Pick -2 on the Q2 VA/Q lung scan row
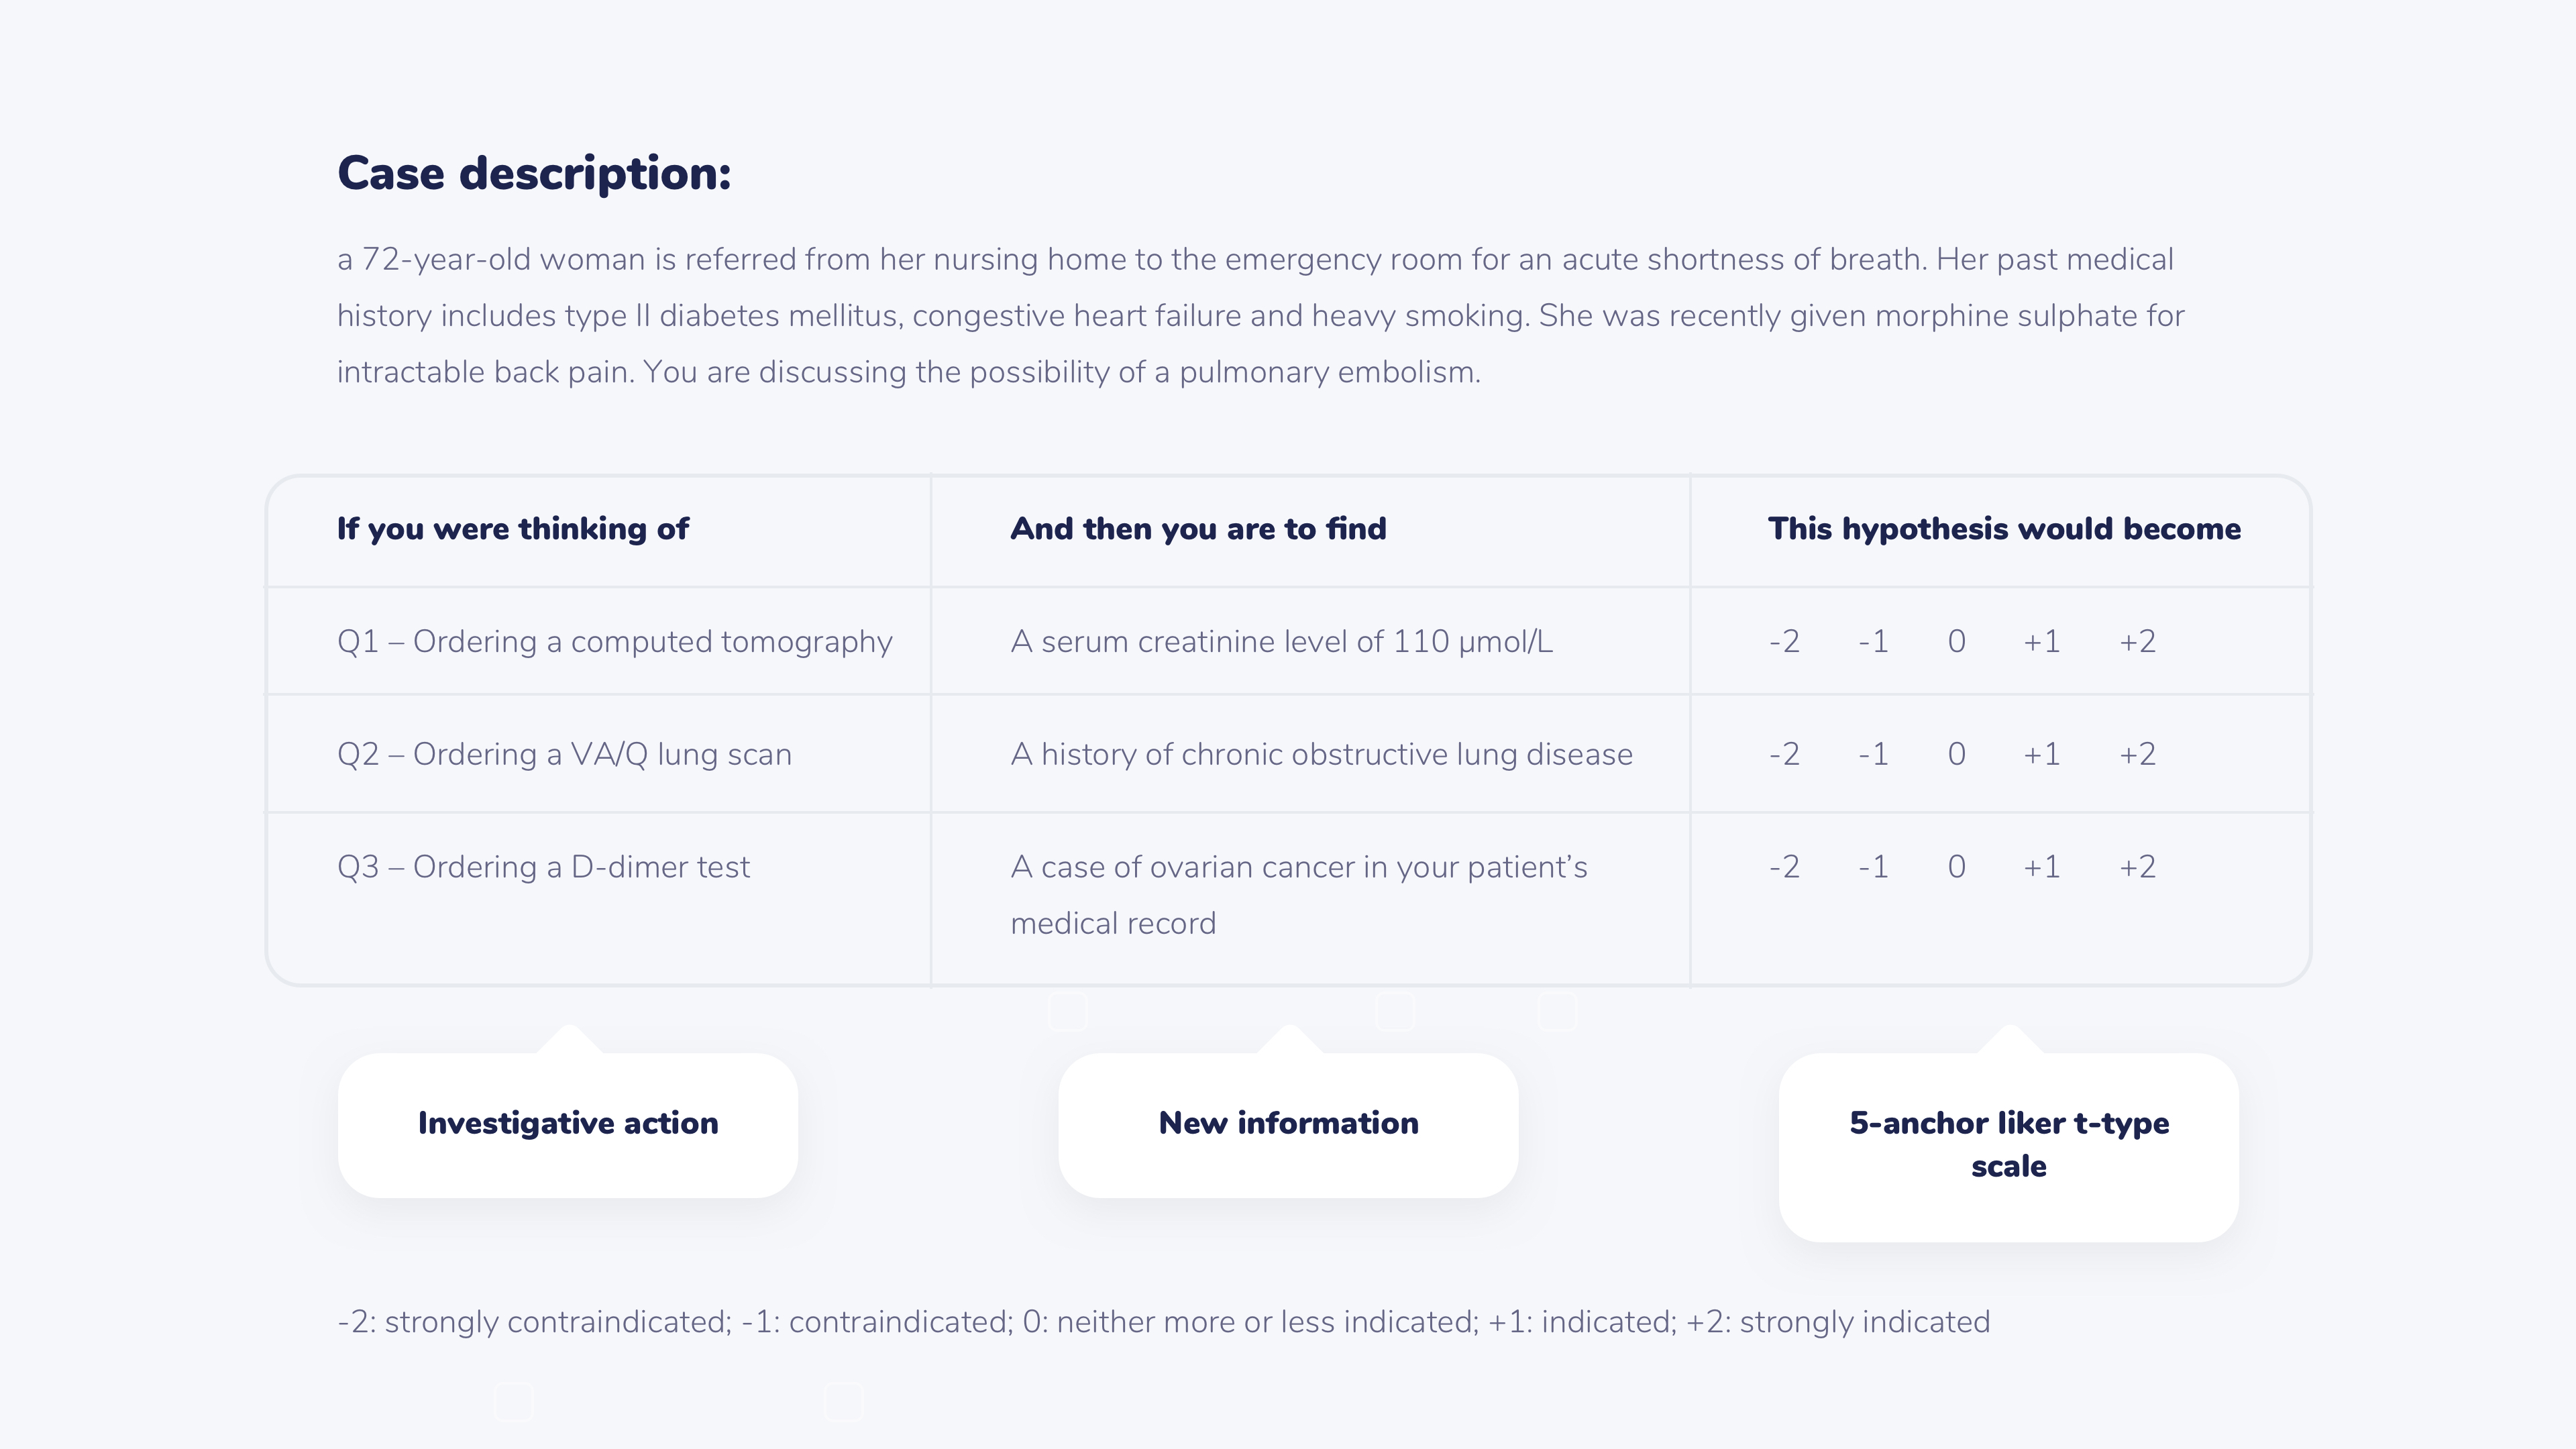Viewport: 2576px width, 1449px height. coord(1784,754)
